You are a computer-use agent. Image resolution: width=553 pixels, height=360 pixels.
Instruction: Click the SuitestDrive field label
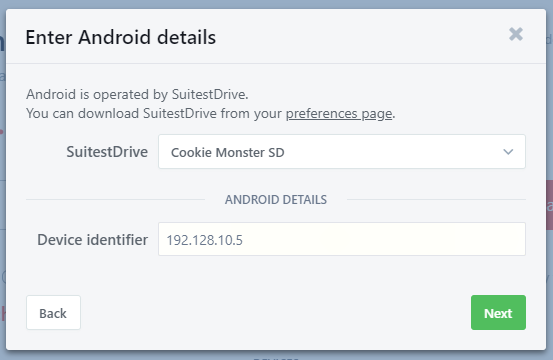(107, 152)
